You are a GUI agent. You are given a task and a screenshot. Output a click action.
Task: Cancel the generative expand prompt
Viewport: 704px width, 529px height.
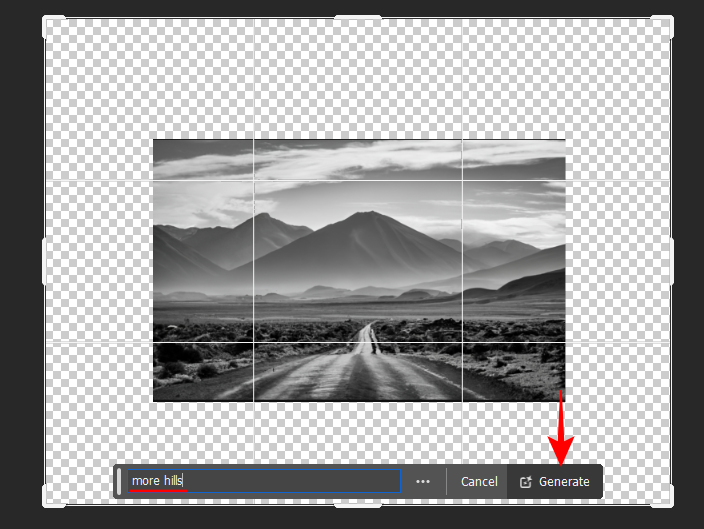pyautogui.click(x=479, y=482)
